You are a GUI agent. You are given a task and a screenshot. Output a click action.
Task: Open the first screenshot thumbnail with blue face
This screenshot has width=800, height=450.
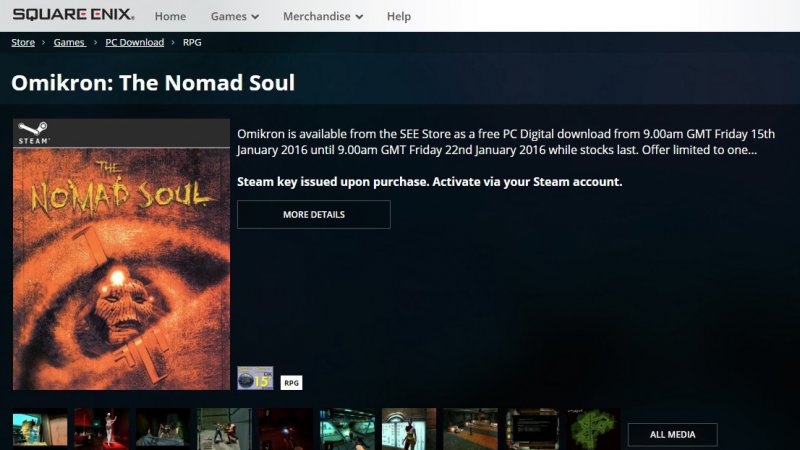[40, 429]
